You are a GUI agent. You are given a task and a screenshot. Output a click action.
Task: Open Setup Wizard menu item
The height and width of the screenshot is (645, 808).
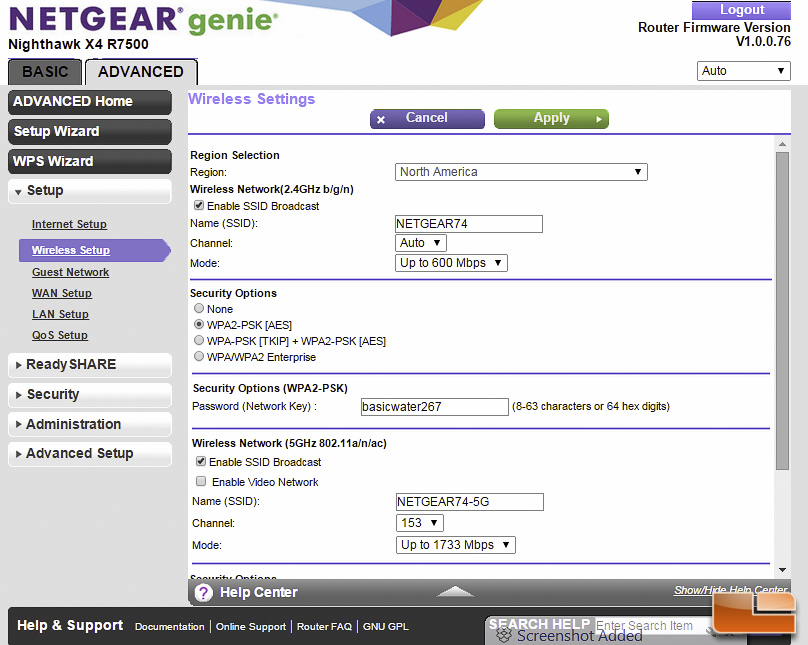(90, 132)
